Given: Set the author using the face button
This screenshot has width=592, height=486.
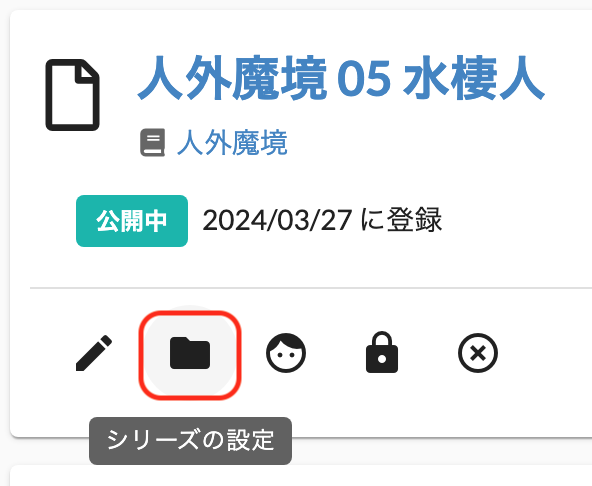Looking at the screenshot, I should (286, 353).
